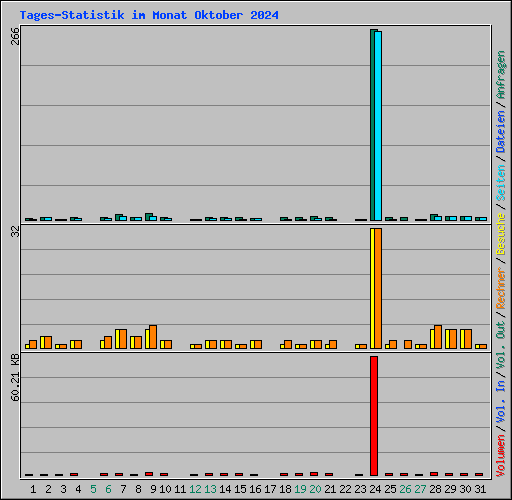Click the 'Vol. Out' legend label

(500, 345)
